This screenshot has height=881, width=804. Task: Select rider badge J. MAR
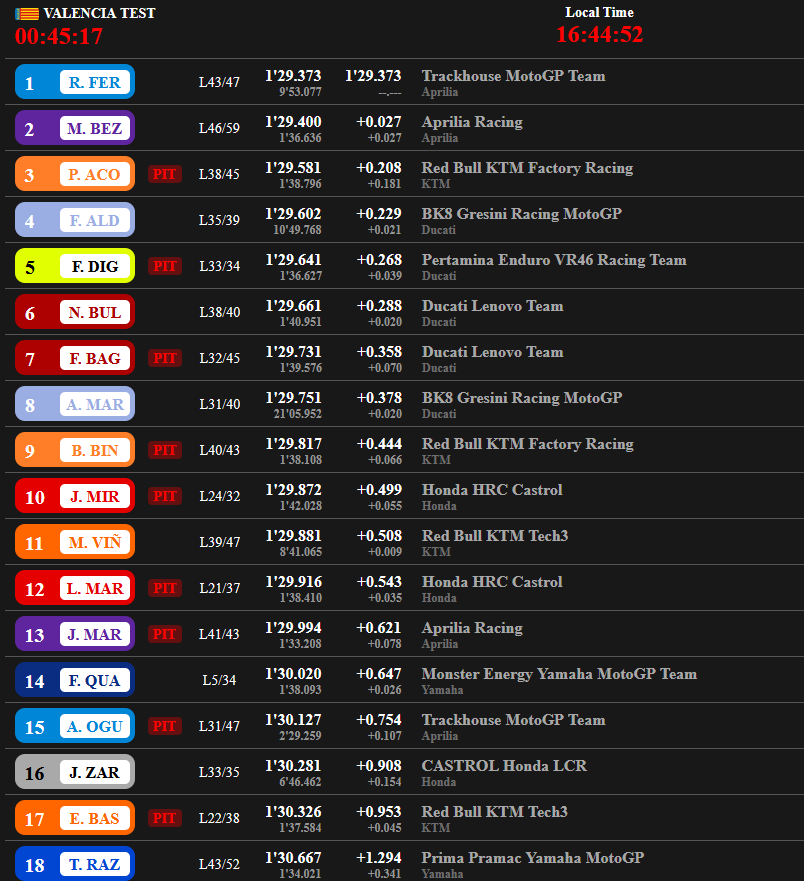tap(75, 634)
